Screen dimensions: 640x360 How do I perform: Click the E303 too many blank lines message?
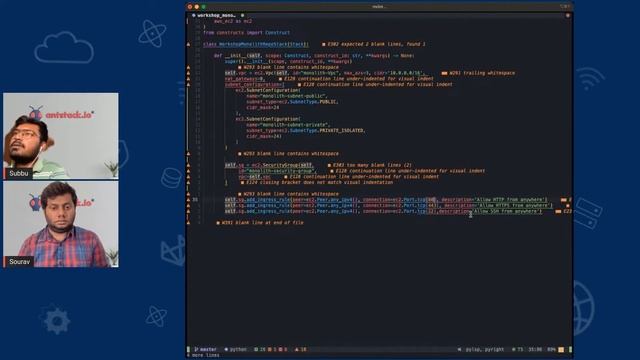tap(369, 165)
